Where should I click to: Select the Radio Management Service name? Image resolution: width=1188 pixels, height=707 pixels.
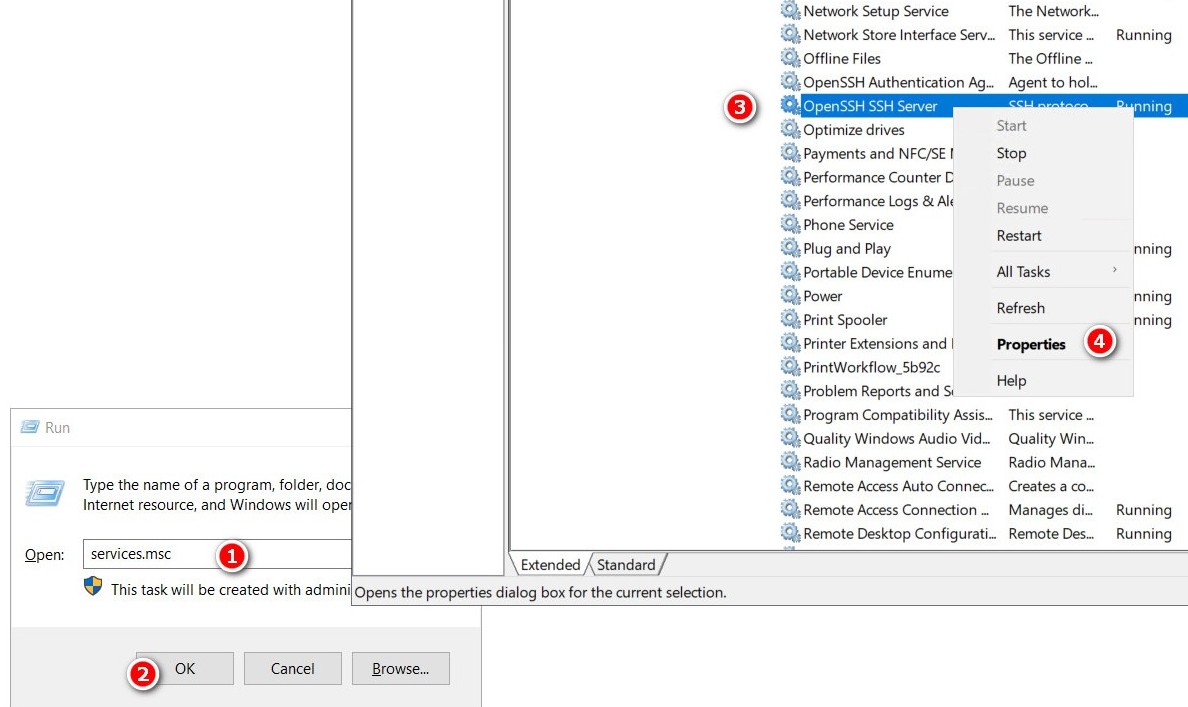(892, 462)
